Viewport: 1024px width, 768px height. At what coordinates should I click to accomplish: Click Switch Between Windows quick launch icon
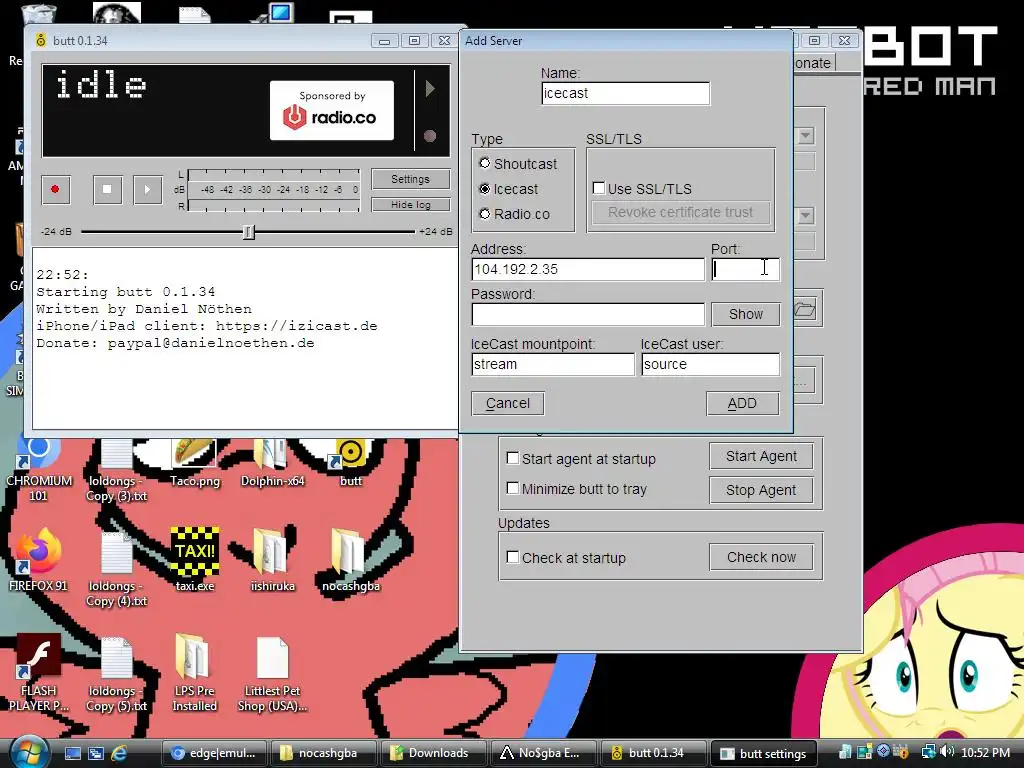pyautogui.click(x=96, y=753)
